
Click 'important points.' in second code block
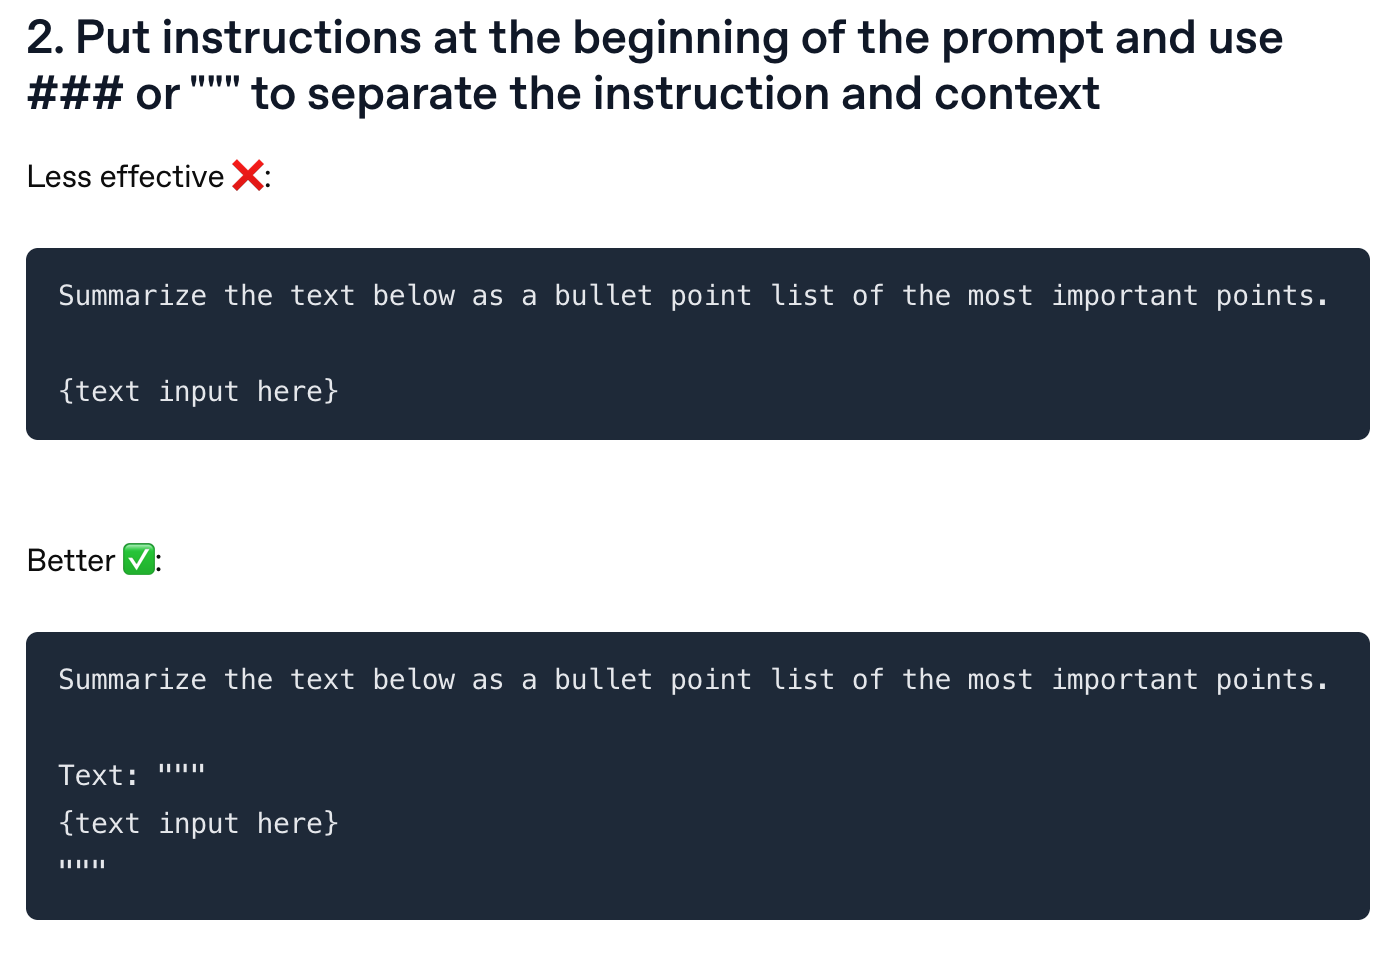(x=1191, y=680)
